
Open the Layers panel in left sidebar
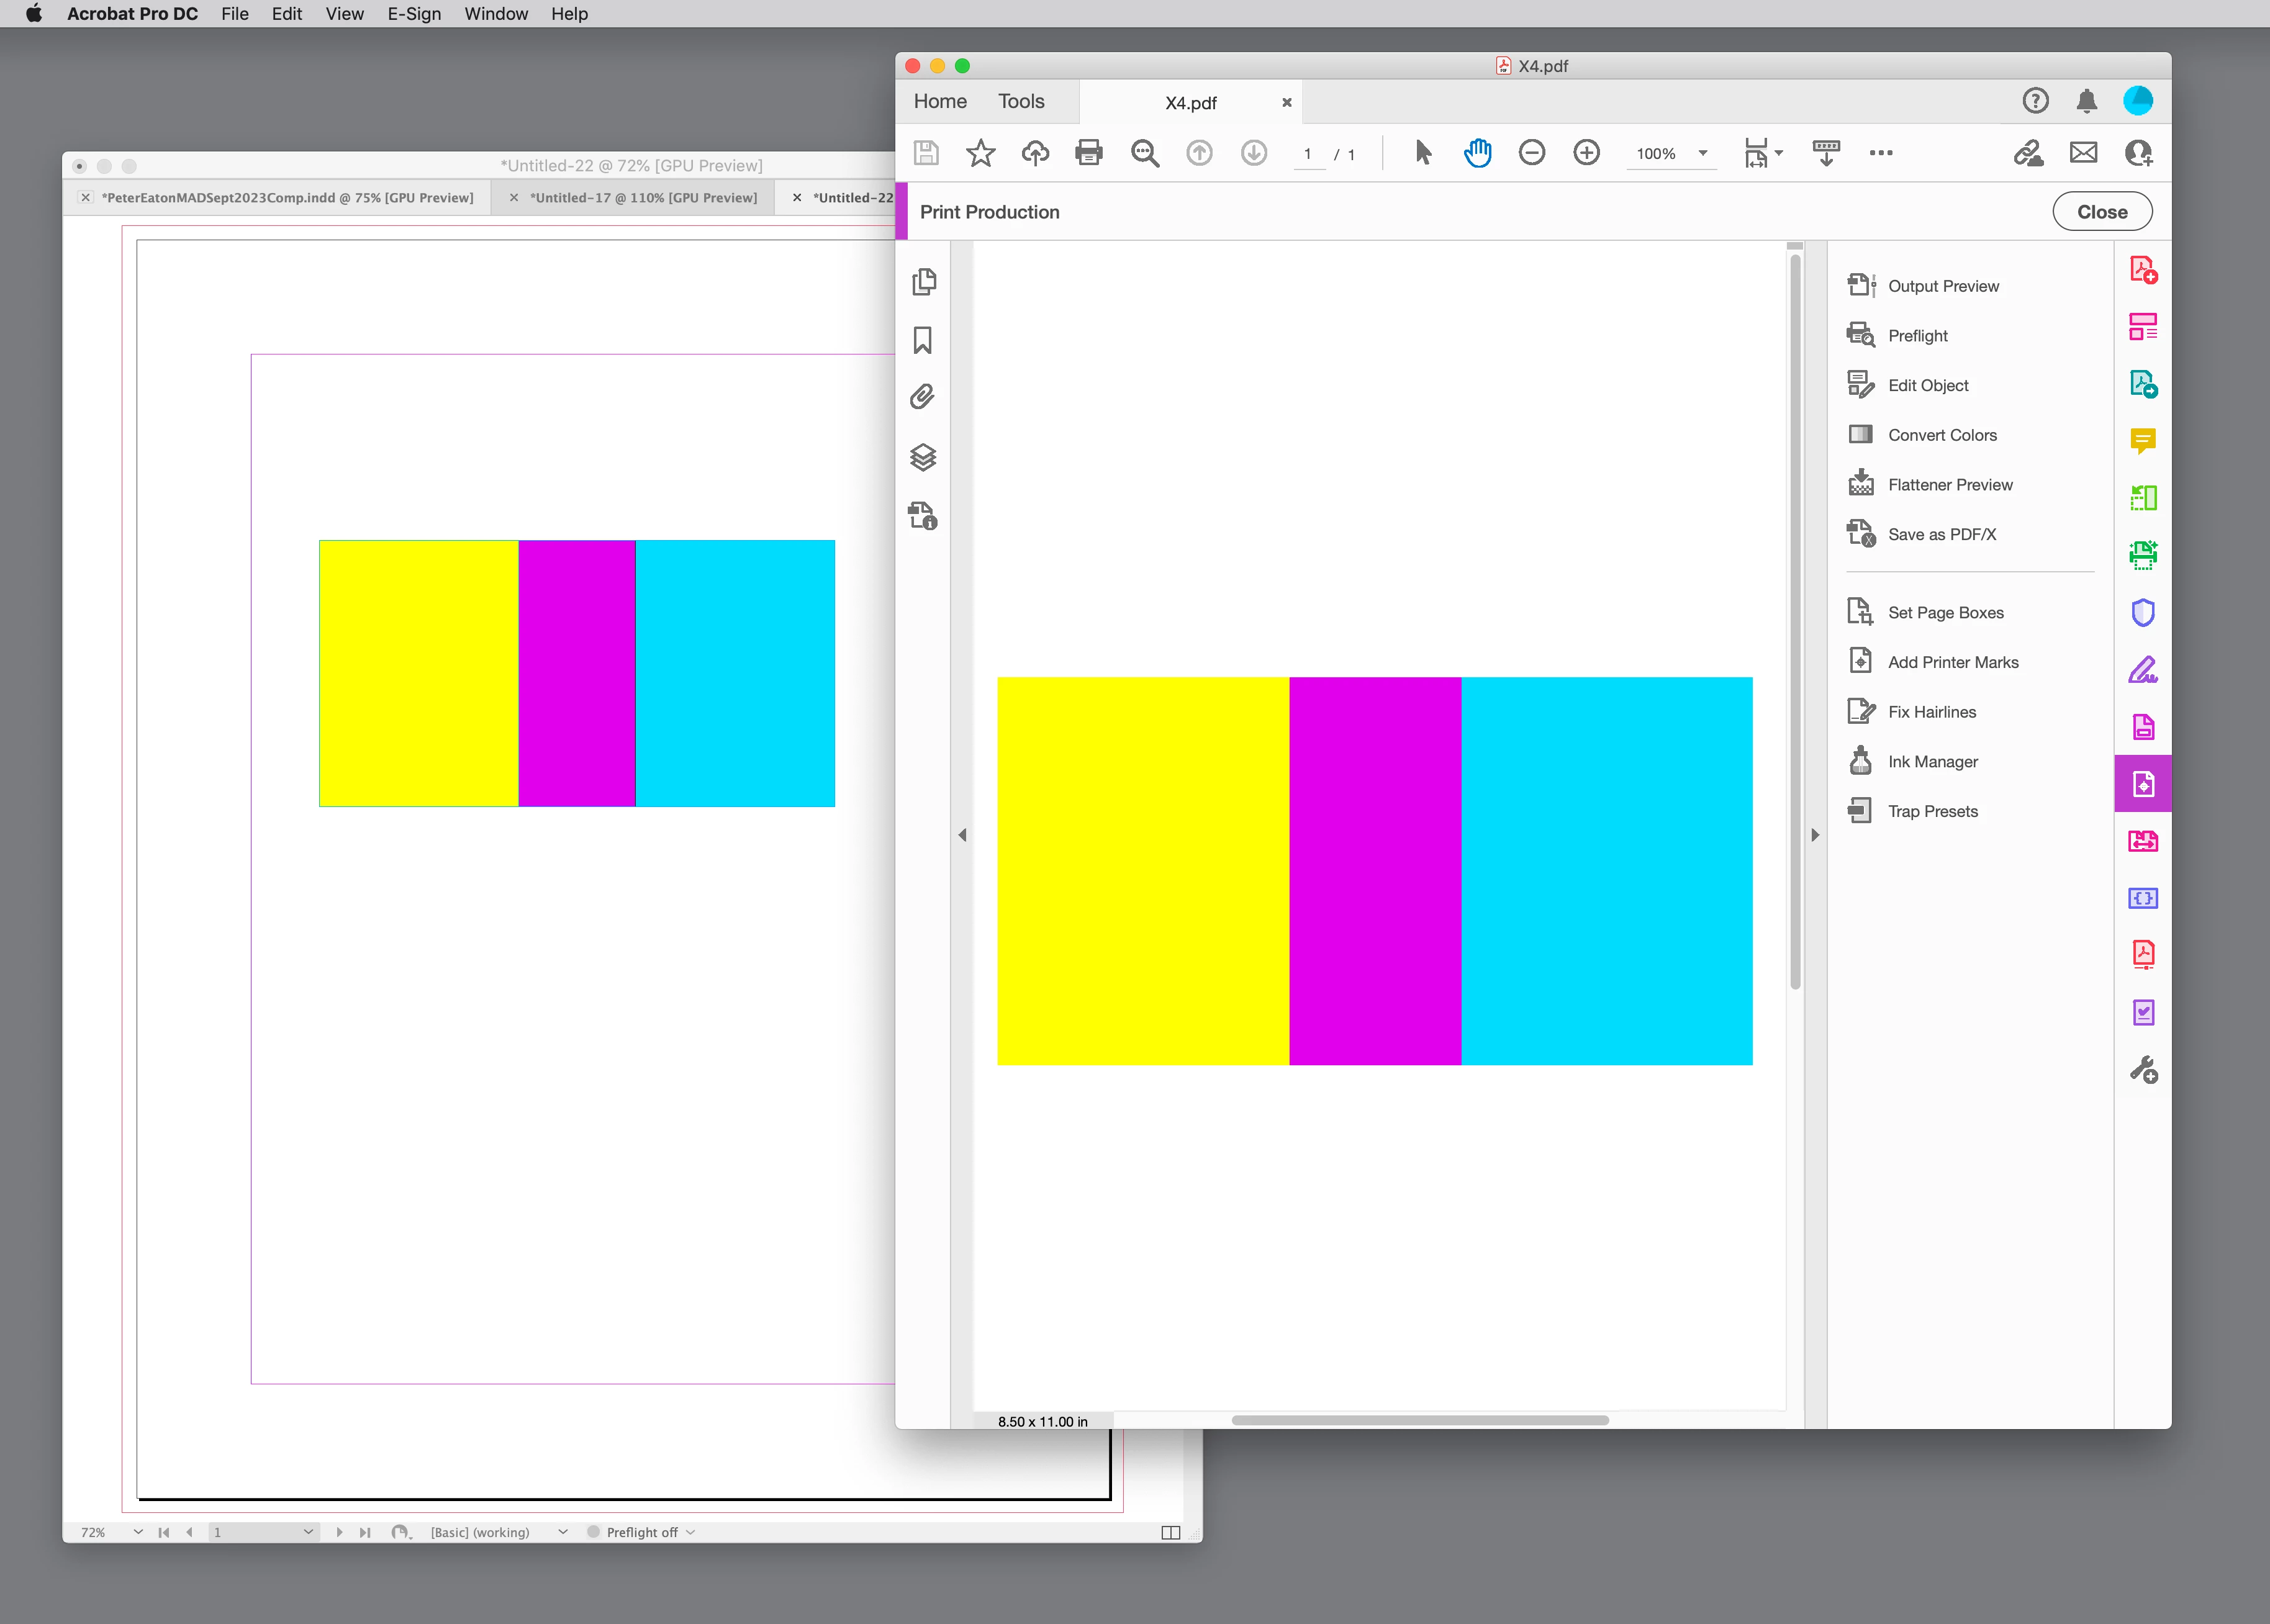click(x=923, y=457)
